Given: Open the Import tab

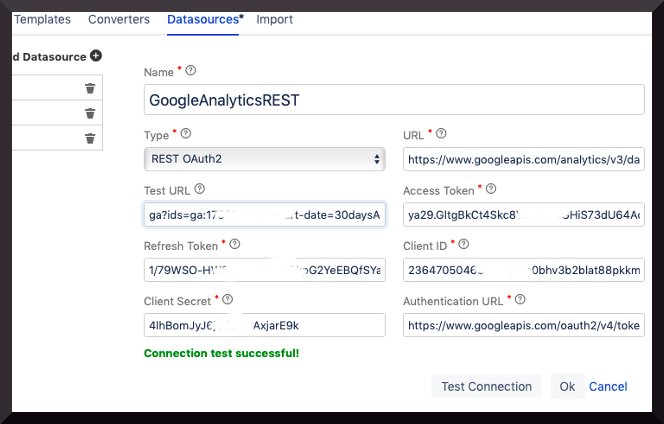Looking at the screenshot, I should pos(274,19).
